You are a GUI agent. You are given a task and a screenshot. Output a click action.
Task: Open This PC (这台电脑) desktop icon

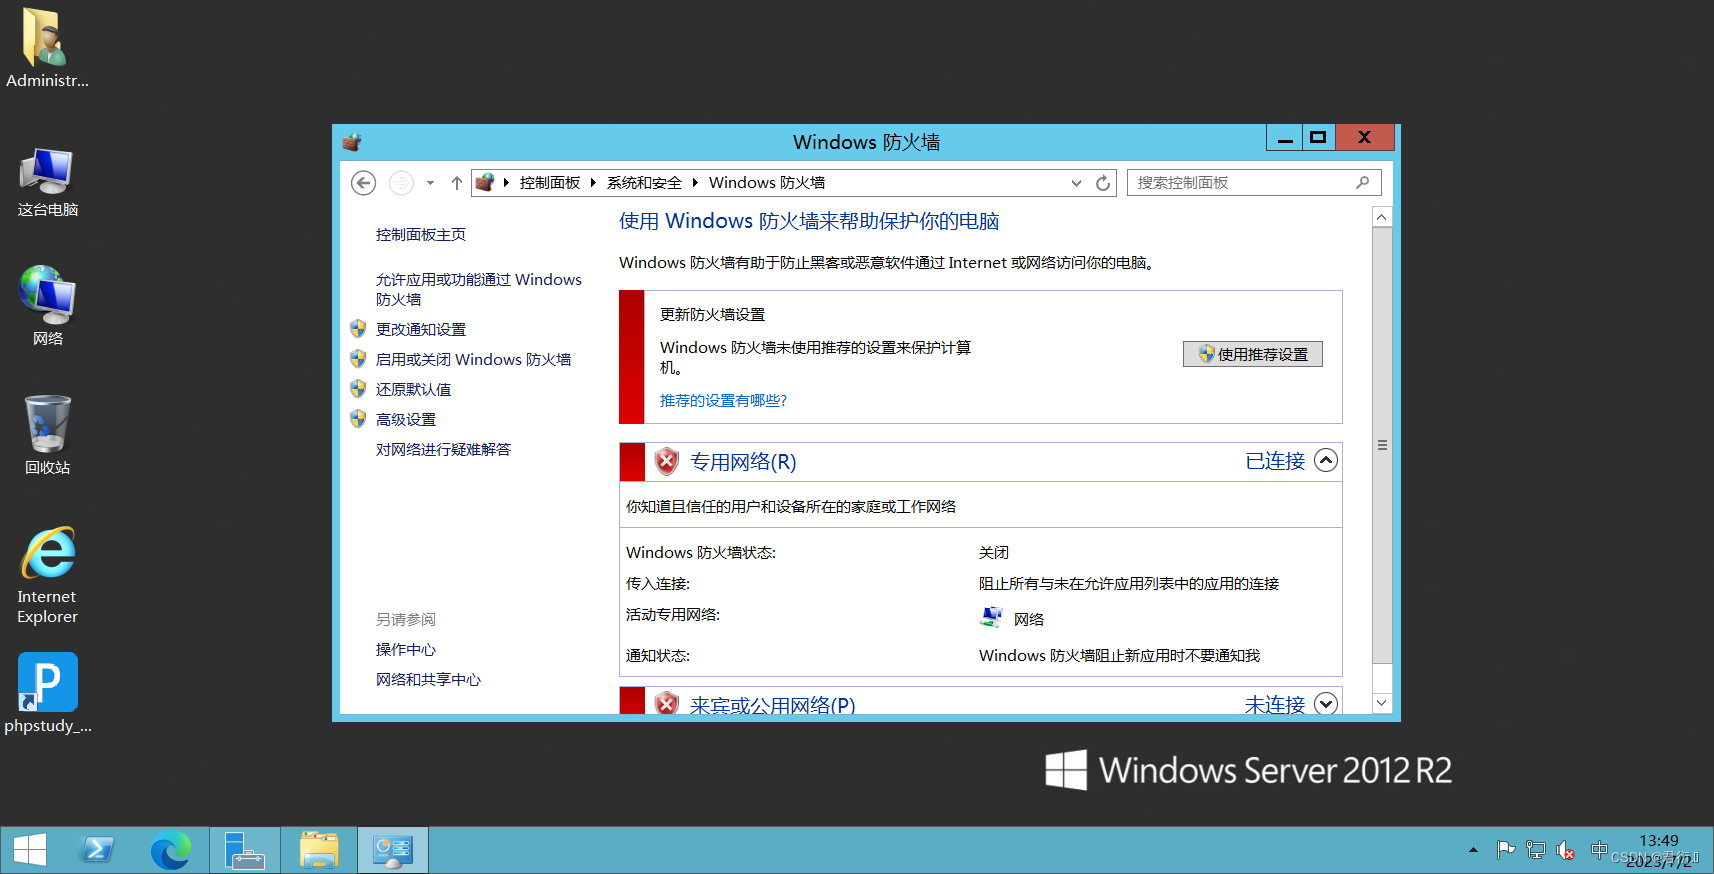(47, 183)
